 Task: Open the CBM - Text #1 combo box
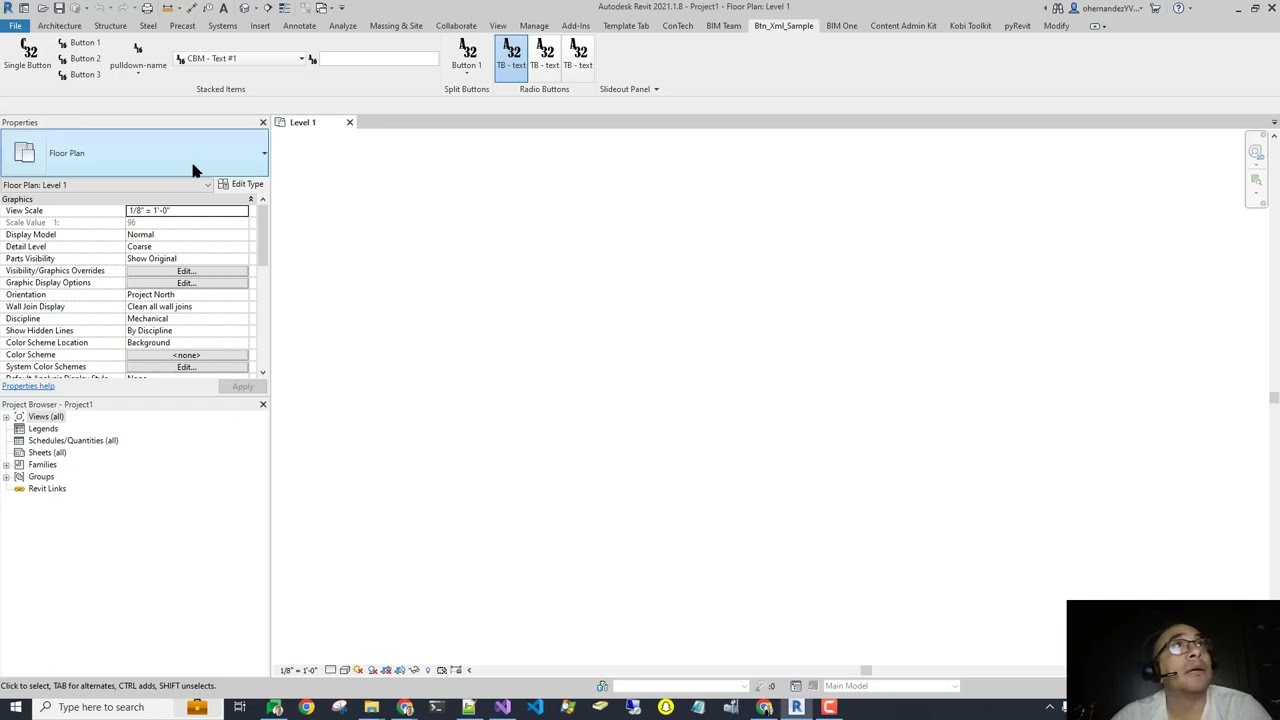click(x=239, y=59)
